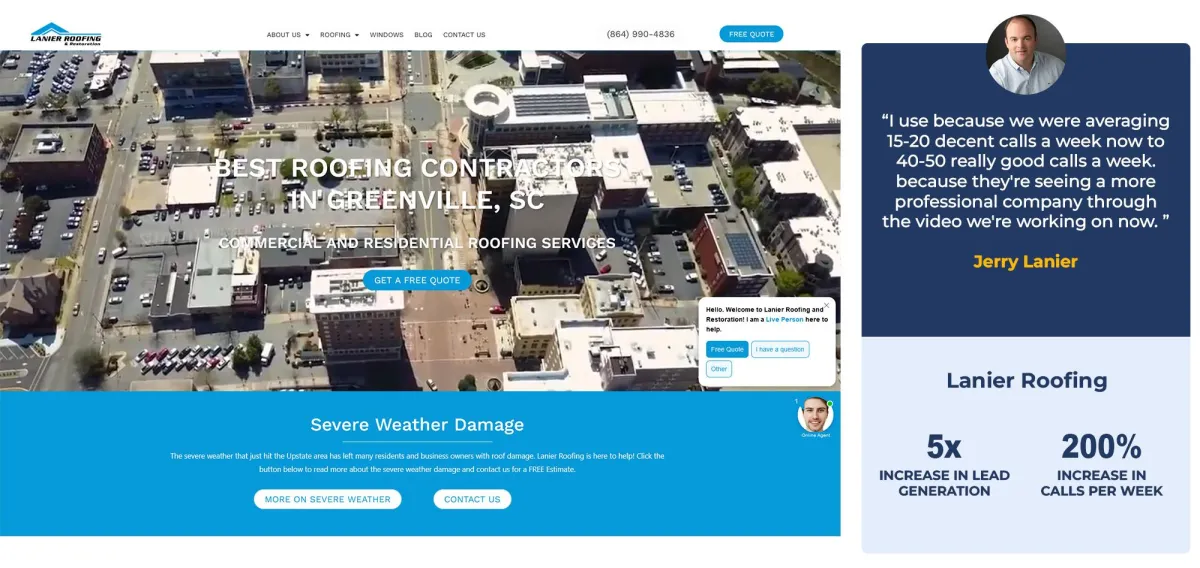Click Commercial and Residential Roofing Services text
Viewport: 1200px width, 568px height.
point(417,243)
